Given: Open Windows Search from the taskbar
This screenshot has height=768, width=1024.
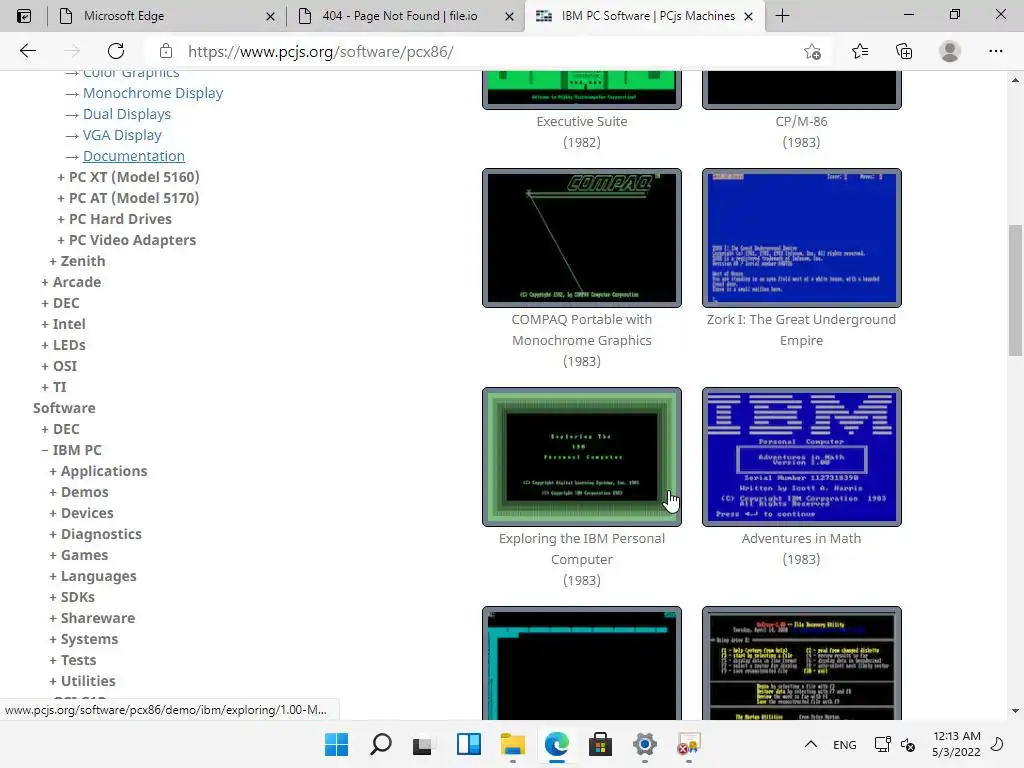Looking at the screenshot, I should 380,744.
